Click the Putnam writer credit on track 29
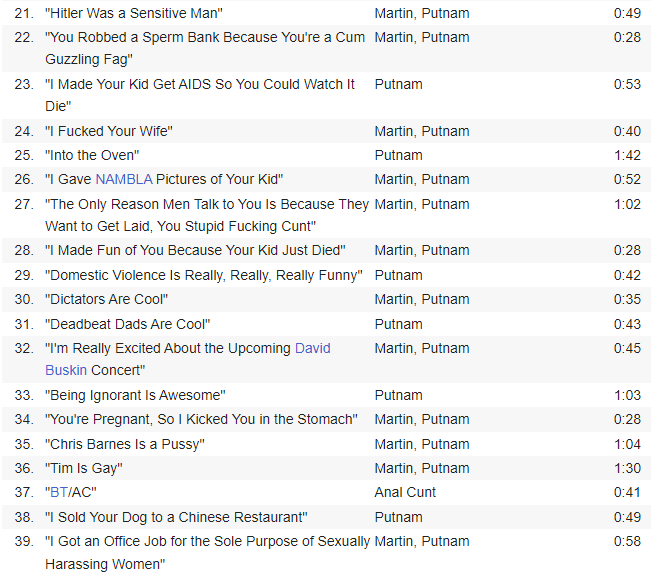Screen dimensions: 666x579 (398, 275)
